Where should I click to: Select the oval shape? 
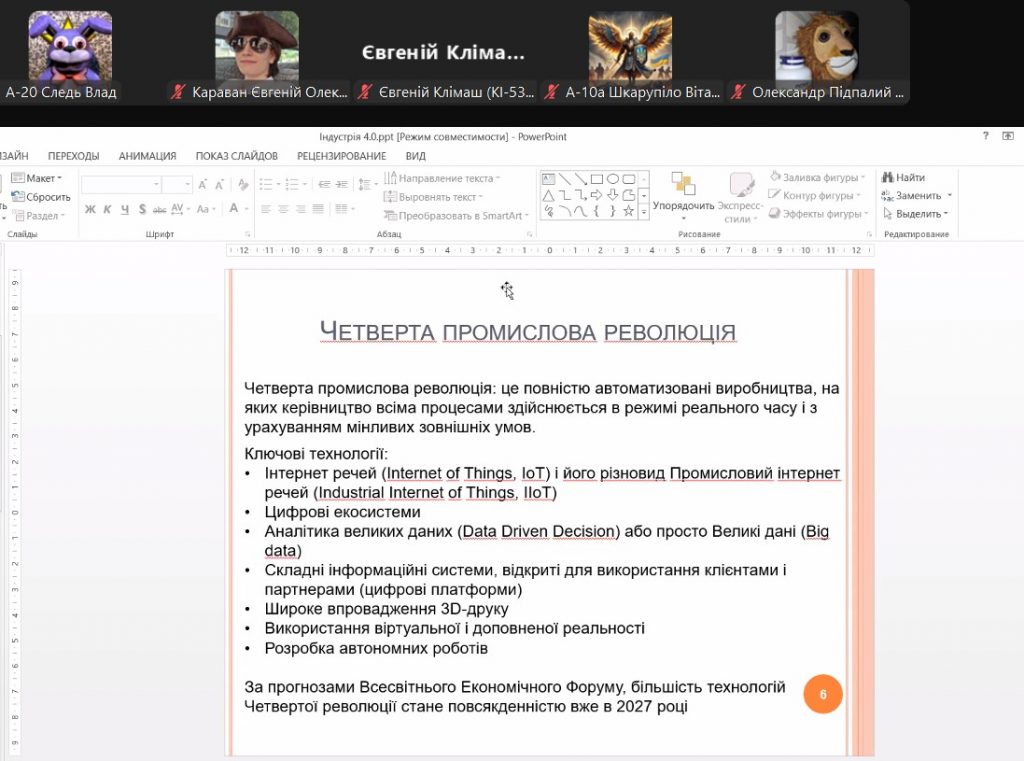pos(613,179)
